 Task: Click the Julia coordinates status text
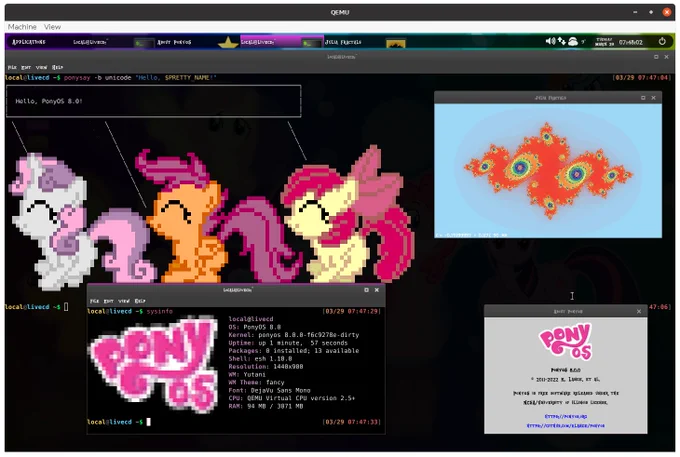[471, 235]
